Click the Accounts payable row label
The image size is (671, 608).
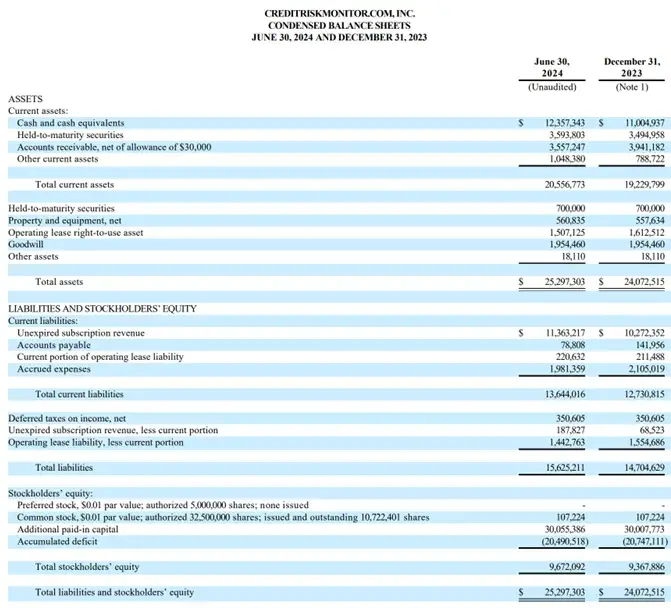coord(50,345)
